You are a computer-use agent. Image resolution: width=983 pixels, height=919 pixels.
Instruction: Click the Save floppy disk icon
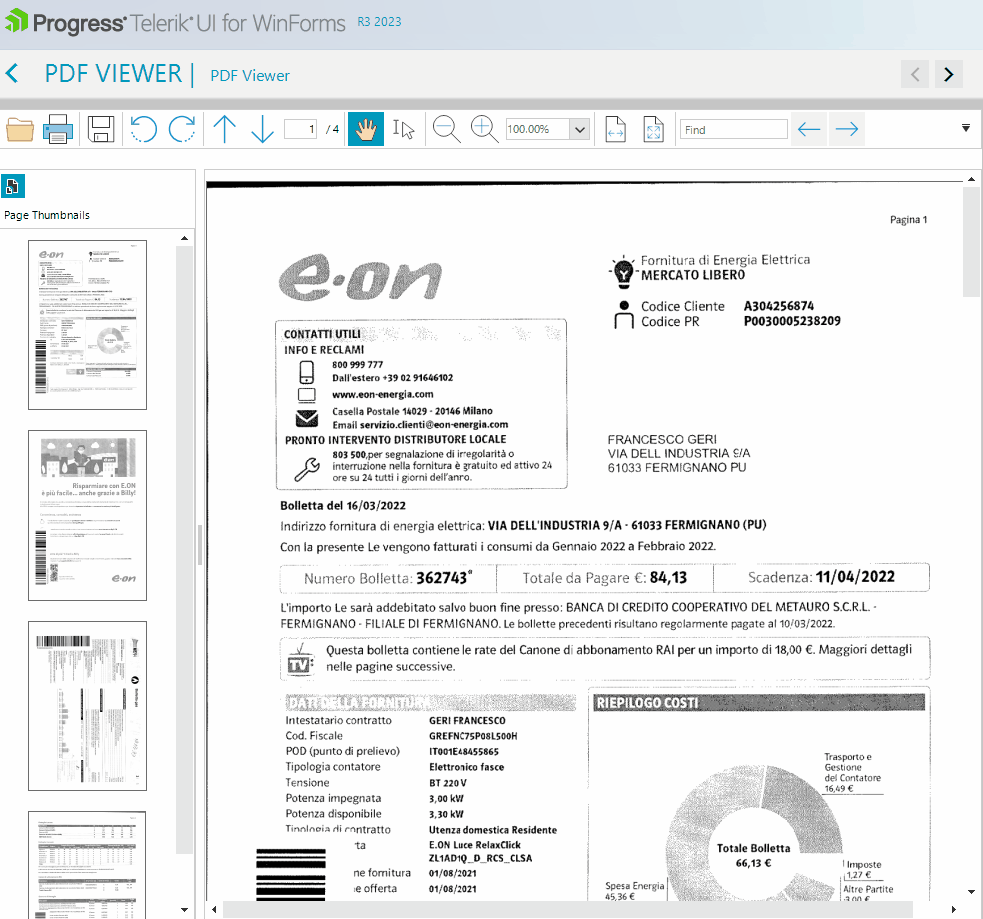[101, 129]
